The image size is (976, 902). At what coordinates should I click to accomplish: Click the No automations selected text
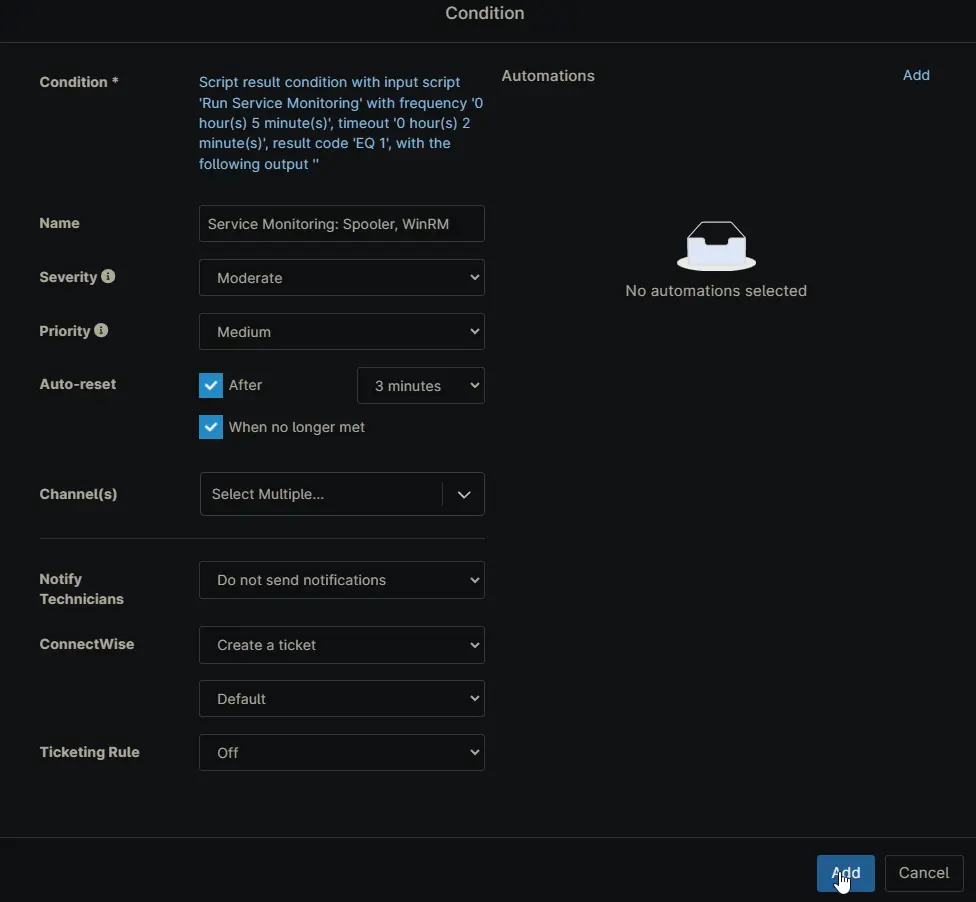[x=716, y=291]
